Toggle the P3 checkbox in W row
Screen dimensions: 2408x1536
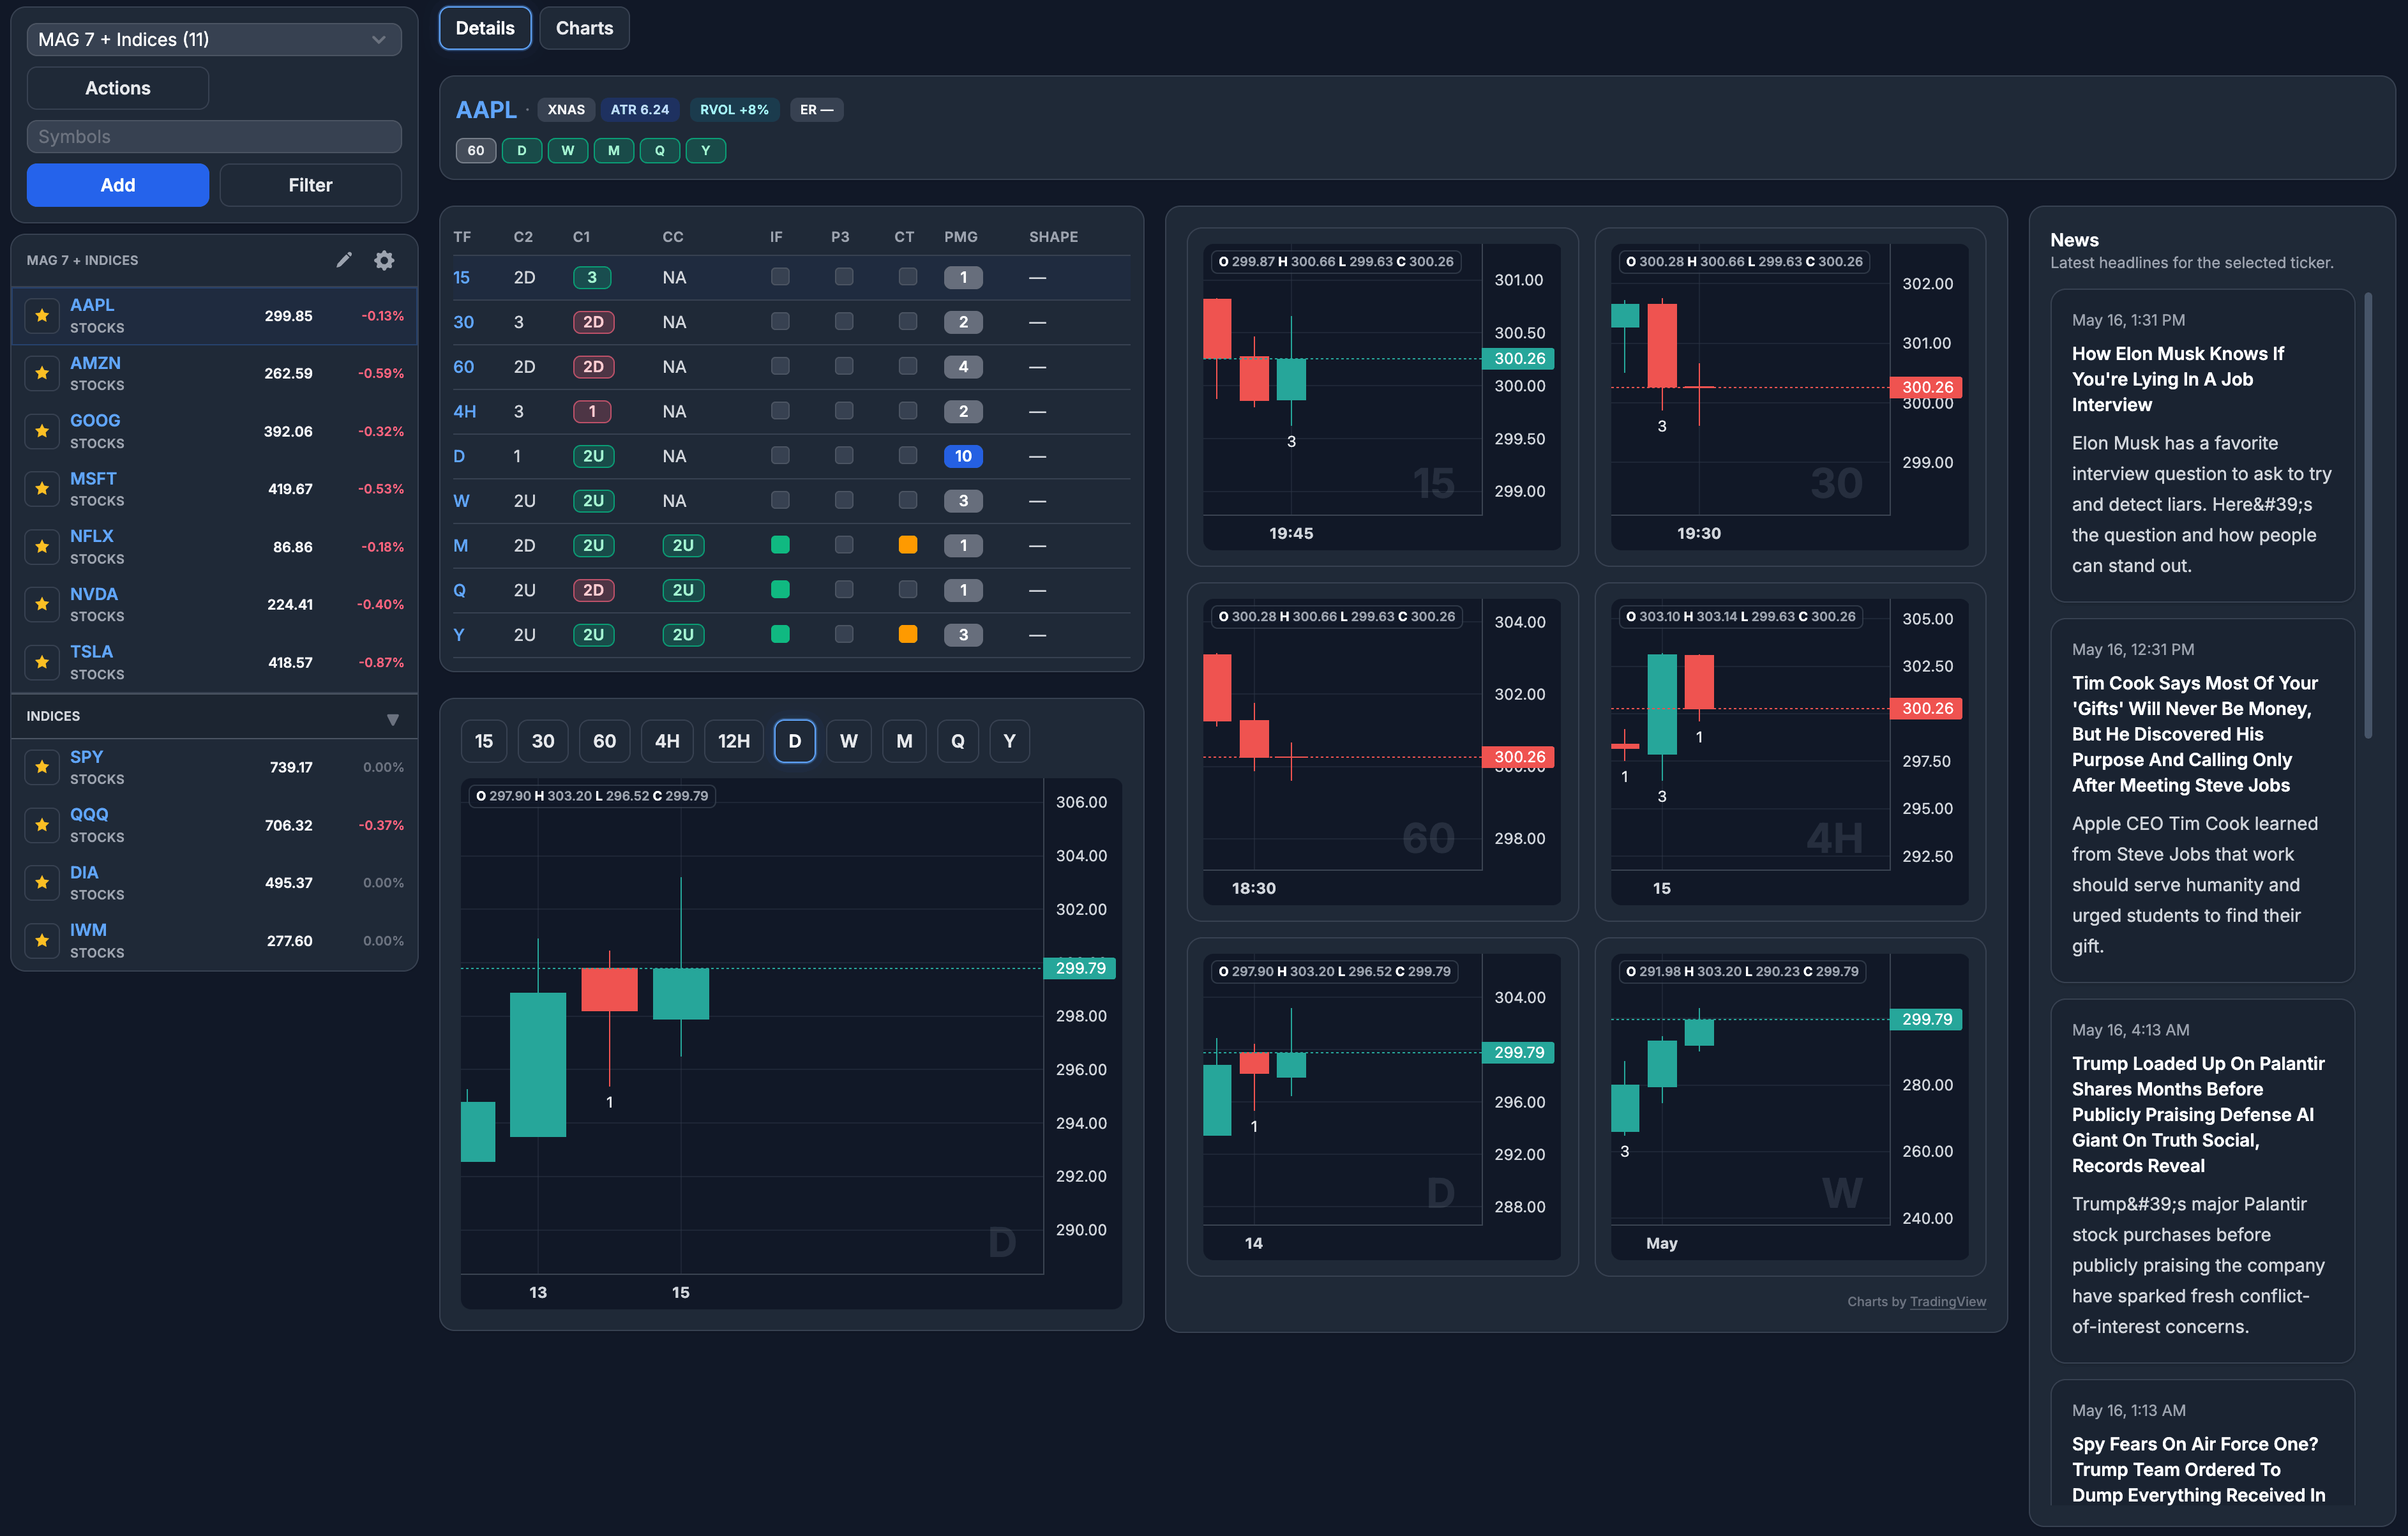pyautogui.click(x=844, y=500)
